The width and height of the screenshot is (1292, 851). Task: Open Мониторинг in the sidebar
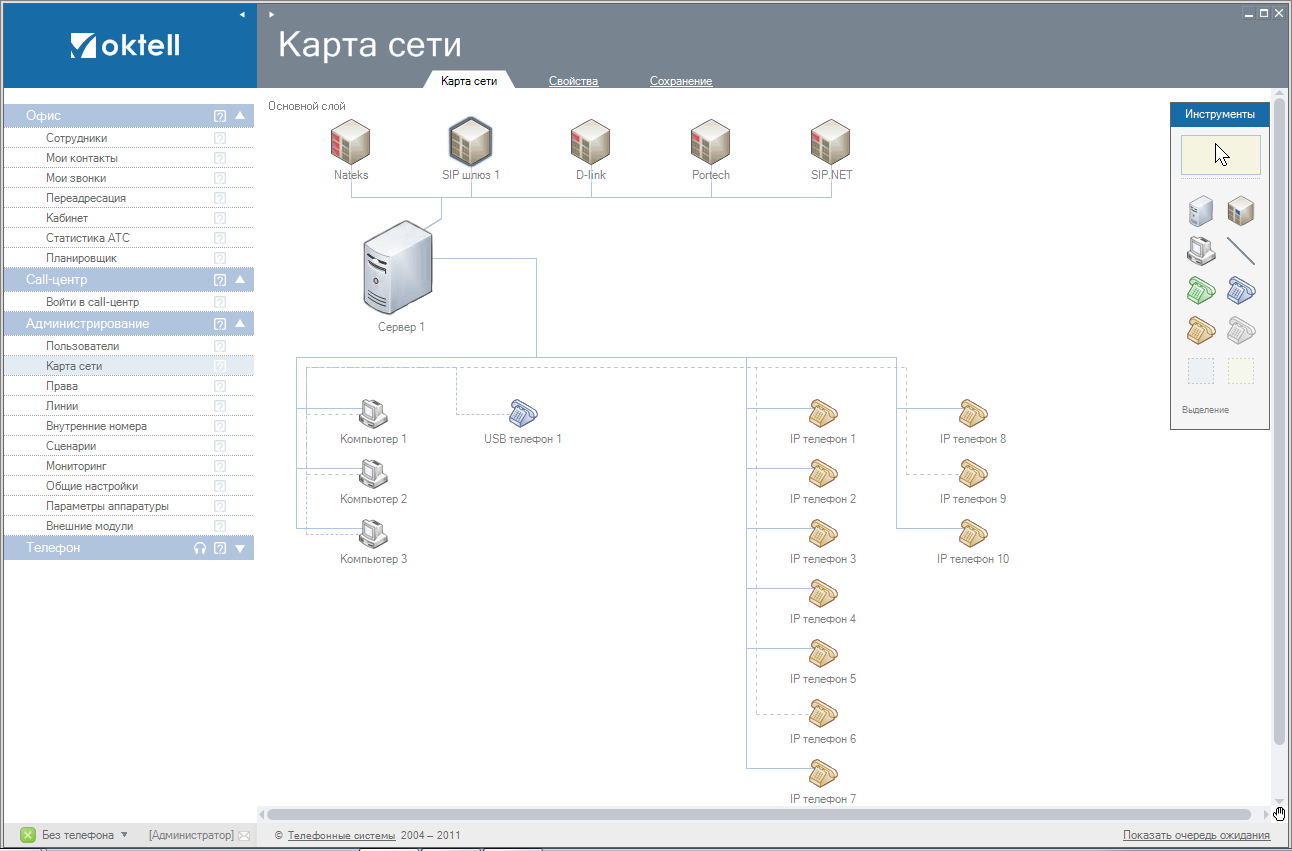(76, 466)
